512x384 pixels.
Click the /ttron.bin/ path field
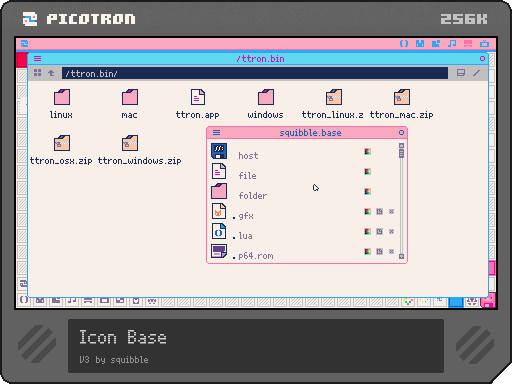(255, 73)
